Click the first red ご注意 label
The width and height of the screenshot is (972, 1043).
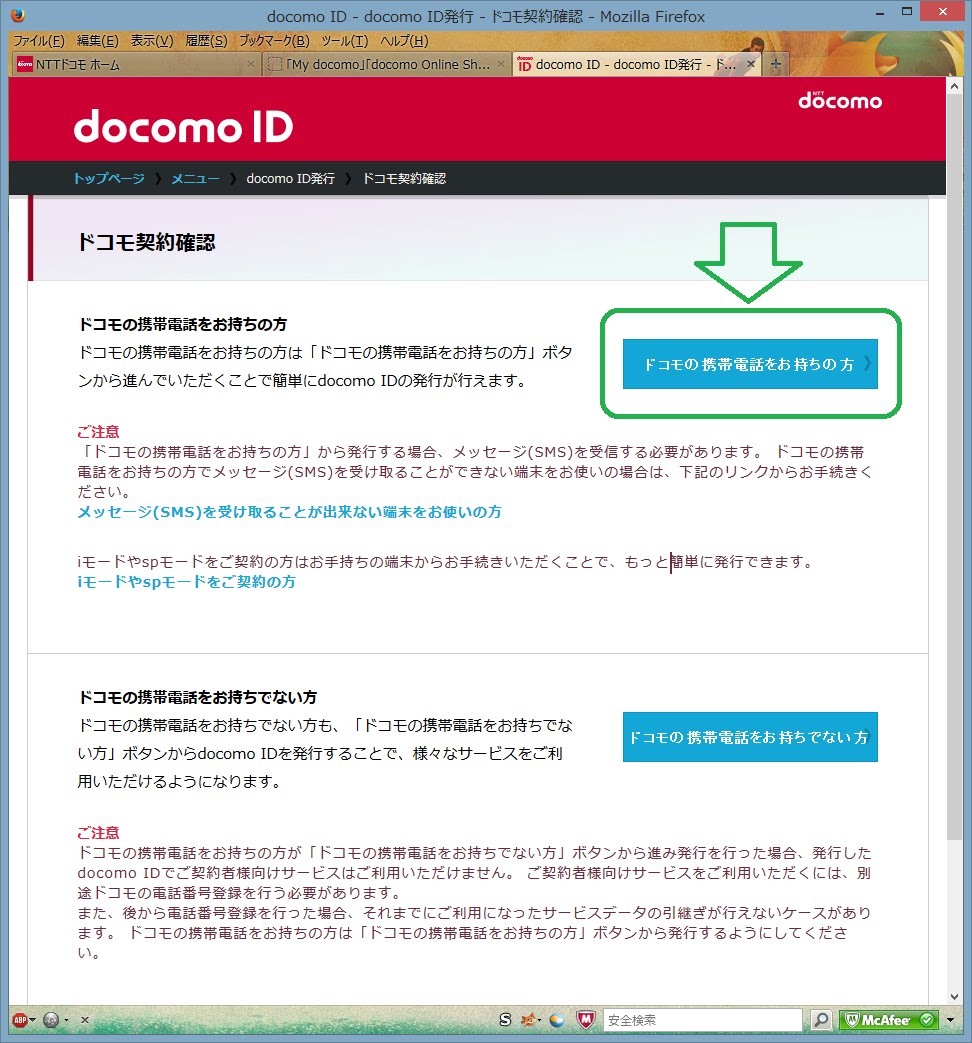coord(98,432)
